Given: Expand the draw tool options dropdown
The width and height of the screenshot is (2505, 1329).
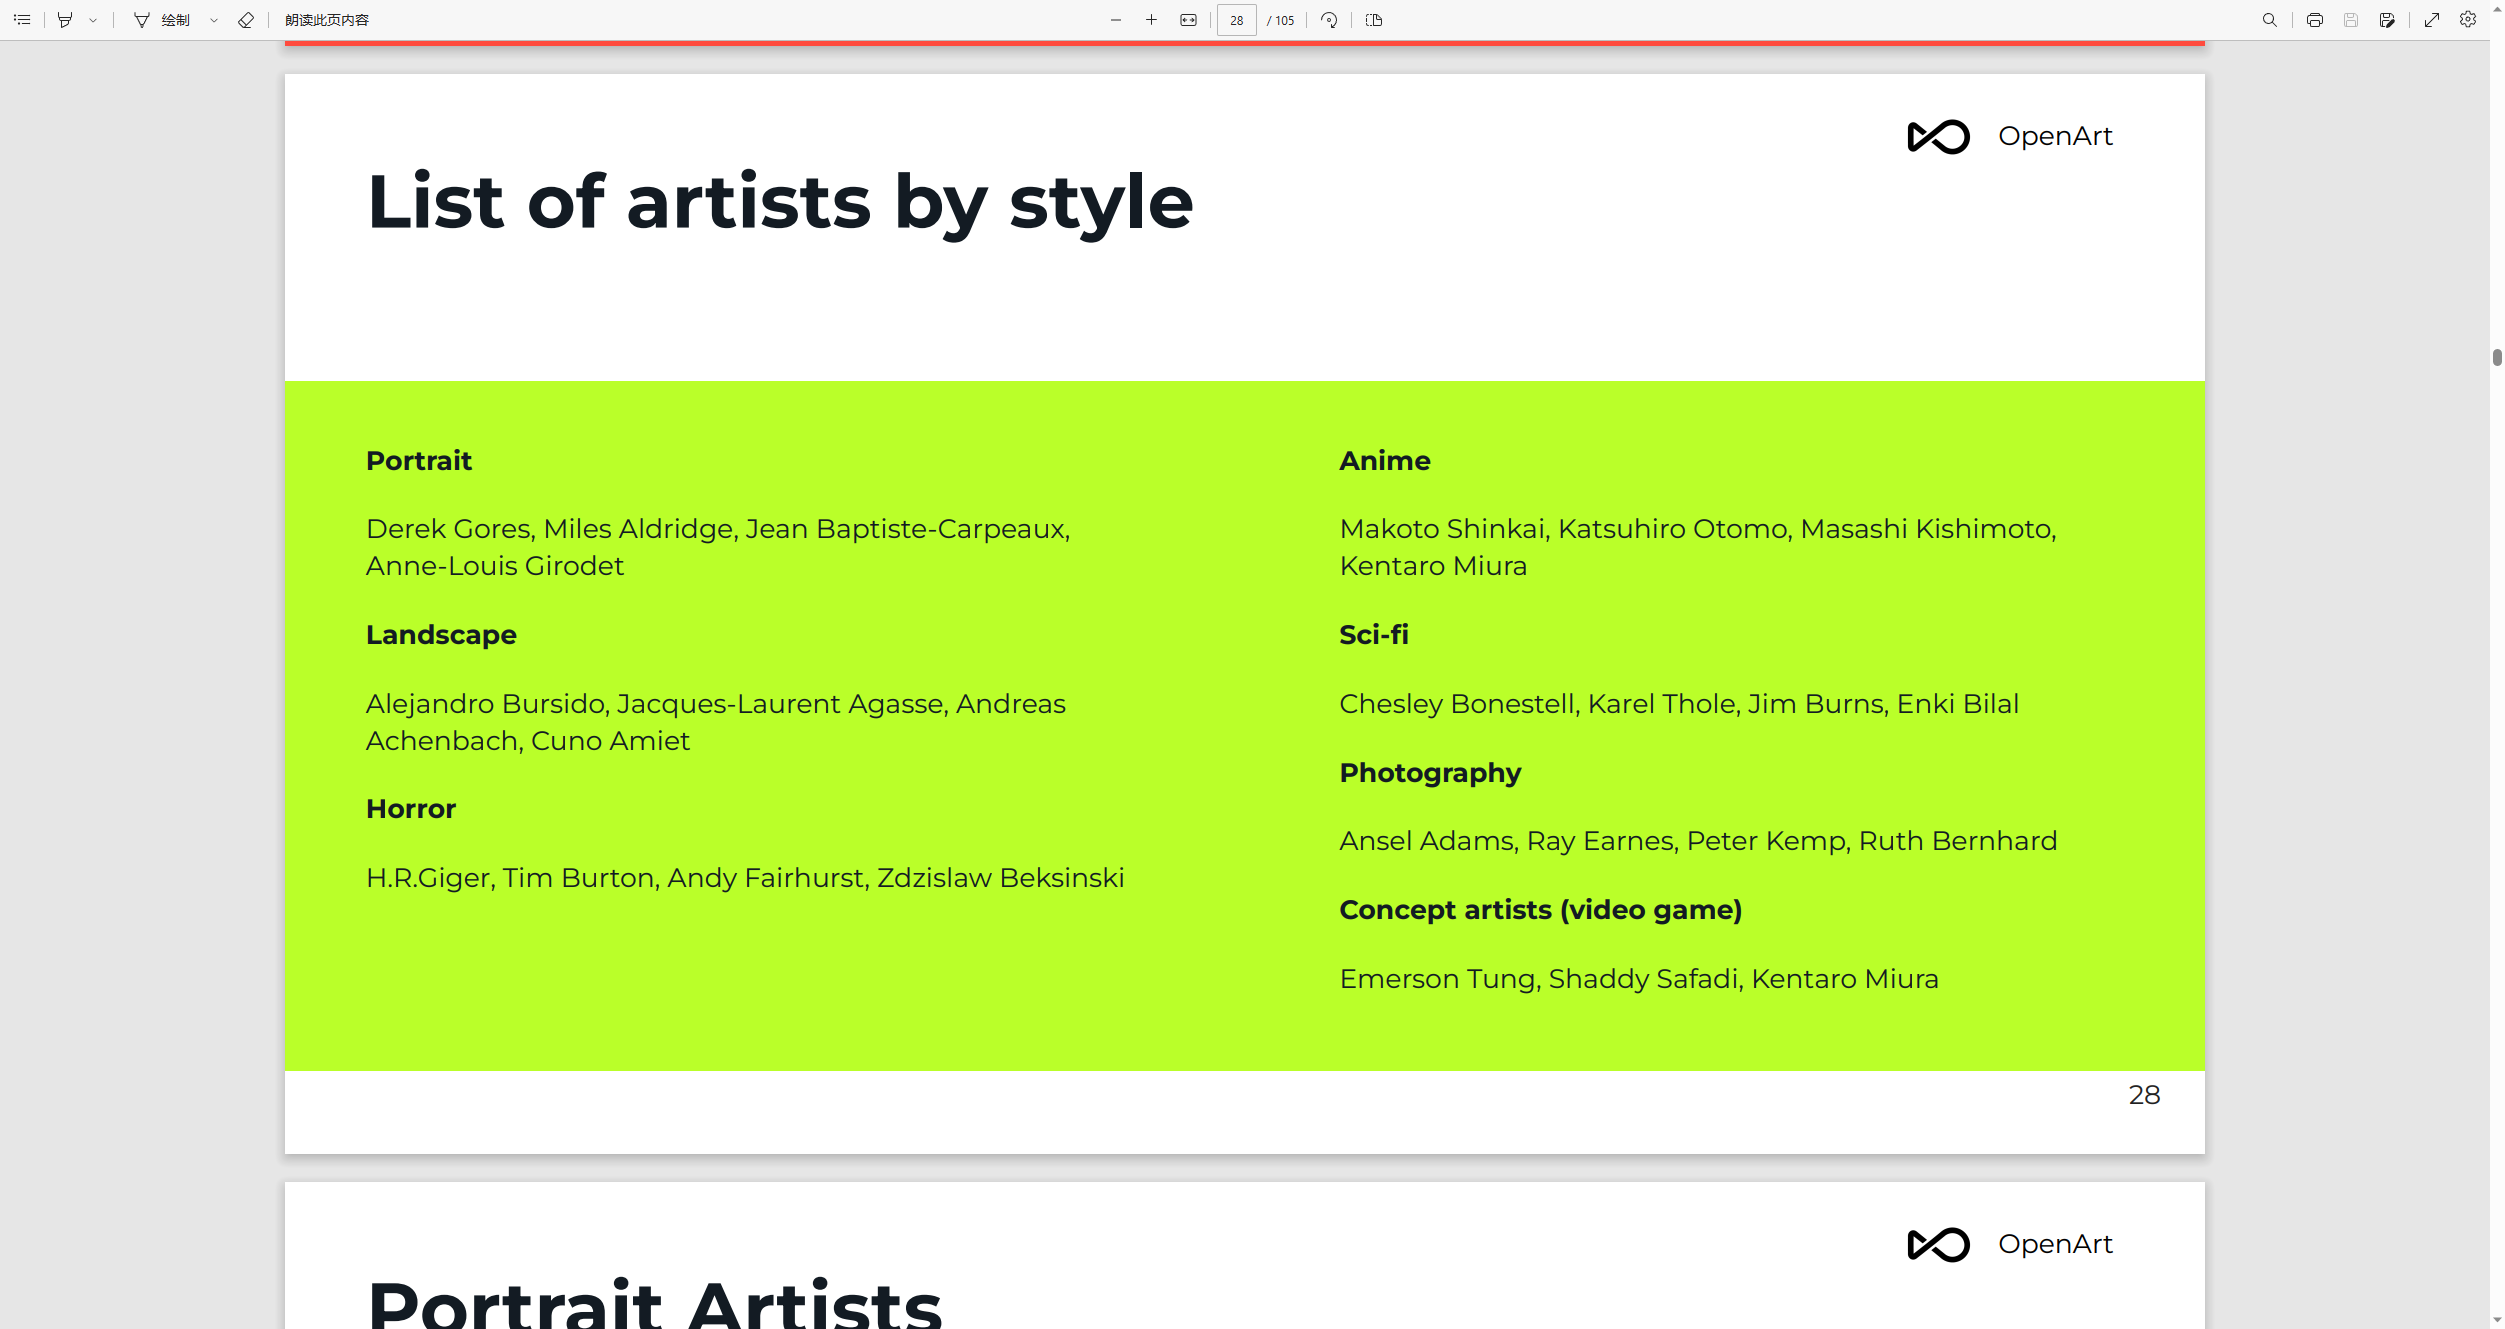Looking at the screenshot, I should point(214,20).
